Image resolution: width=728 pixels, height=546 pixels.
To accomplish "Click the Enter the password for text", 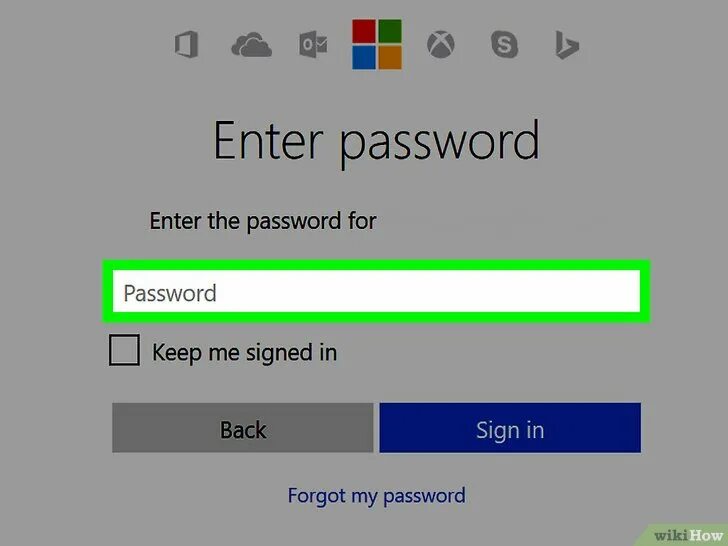I will click(x=263, y=221).
